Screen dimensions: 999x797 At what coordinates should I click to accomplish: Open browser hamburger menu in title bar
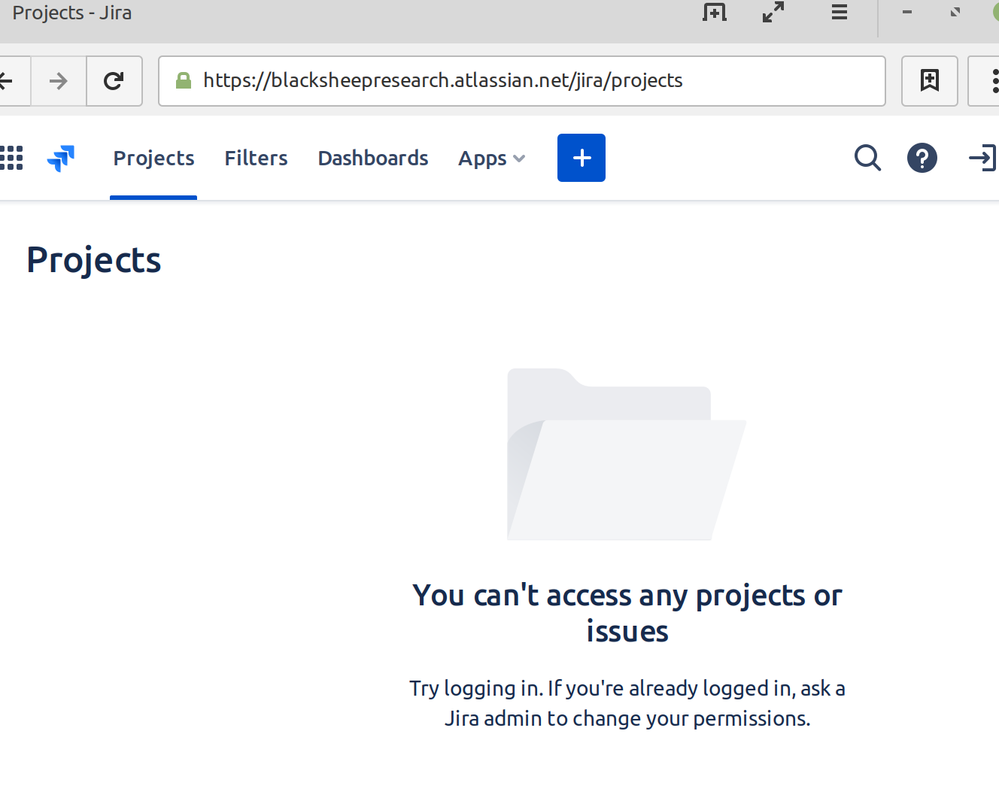(839, 12)
